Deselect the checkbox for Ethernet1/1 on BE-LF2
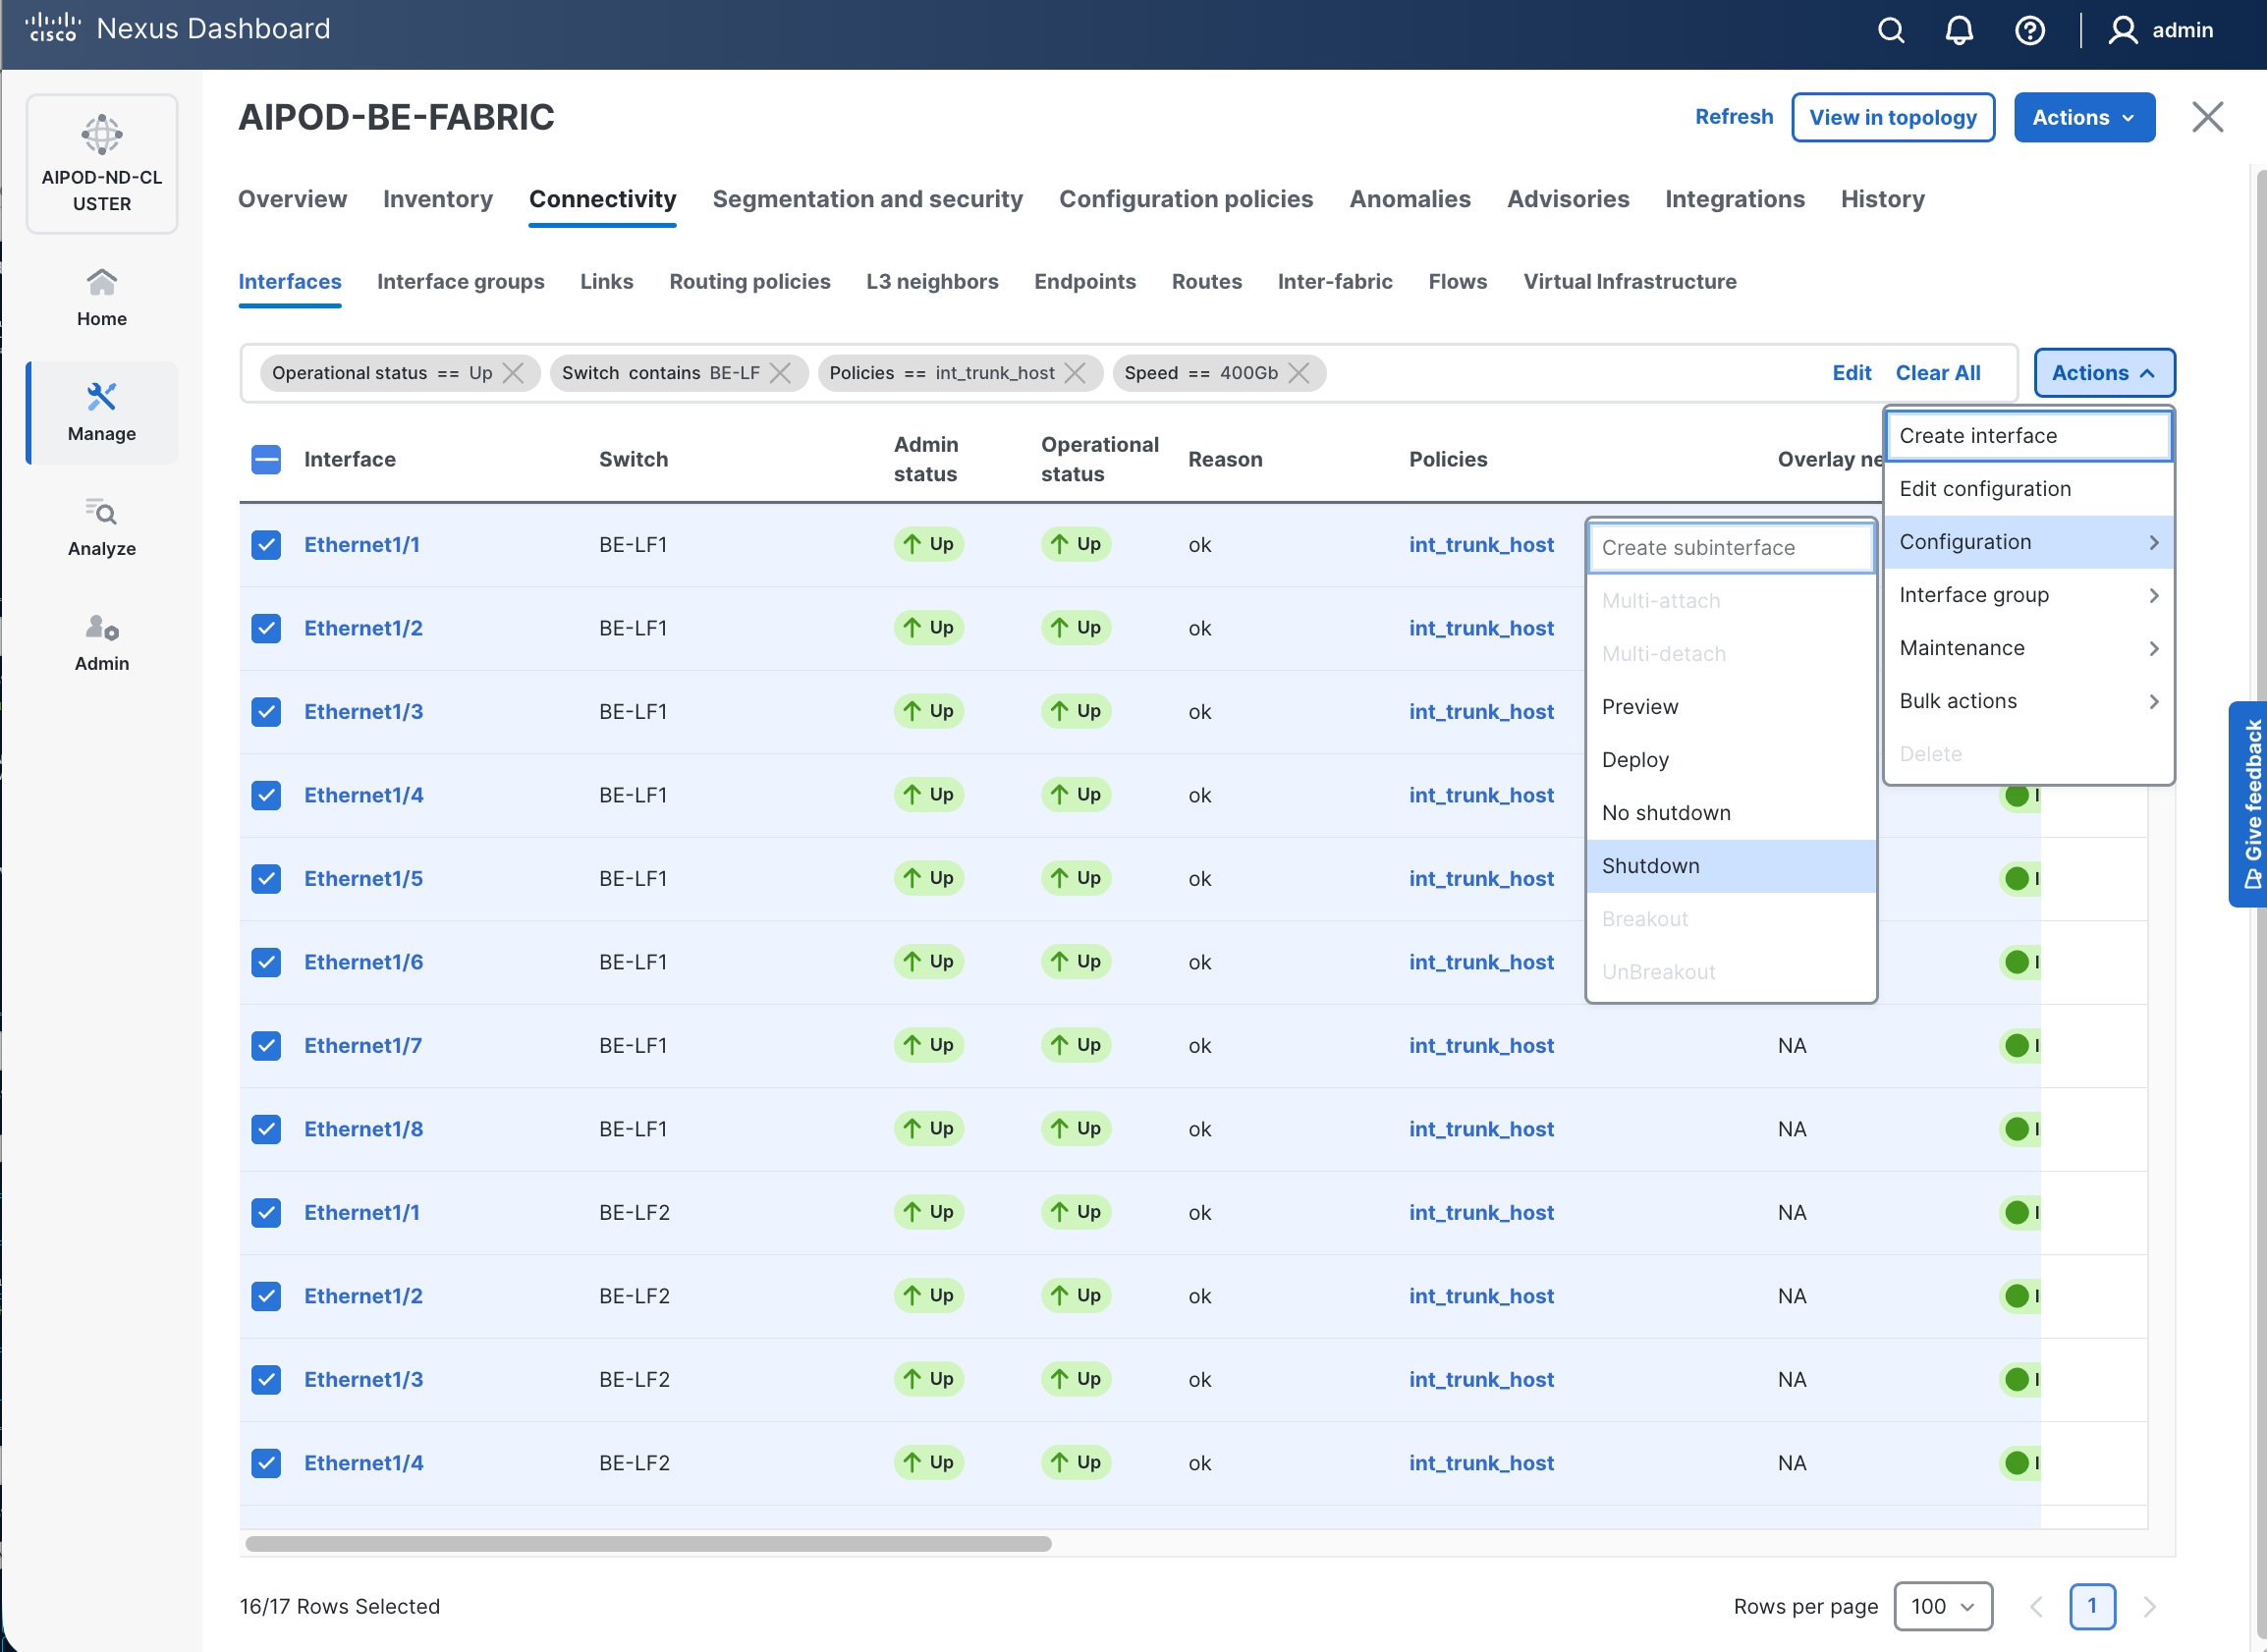The image size is (2267, 1652). click(266, 1212)
